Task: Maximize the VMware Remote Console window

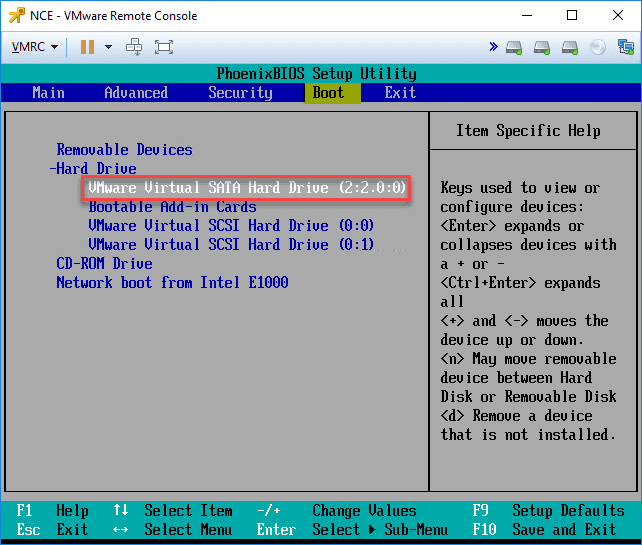Action: click(572, 16)
